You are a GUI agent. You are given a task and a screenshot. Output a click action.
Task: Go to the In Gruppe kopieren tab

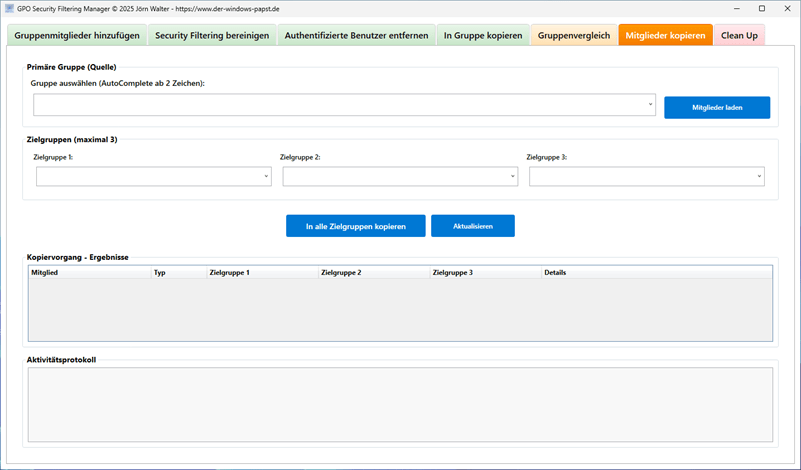[x=483, y=36]
